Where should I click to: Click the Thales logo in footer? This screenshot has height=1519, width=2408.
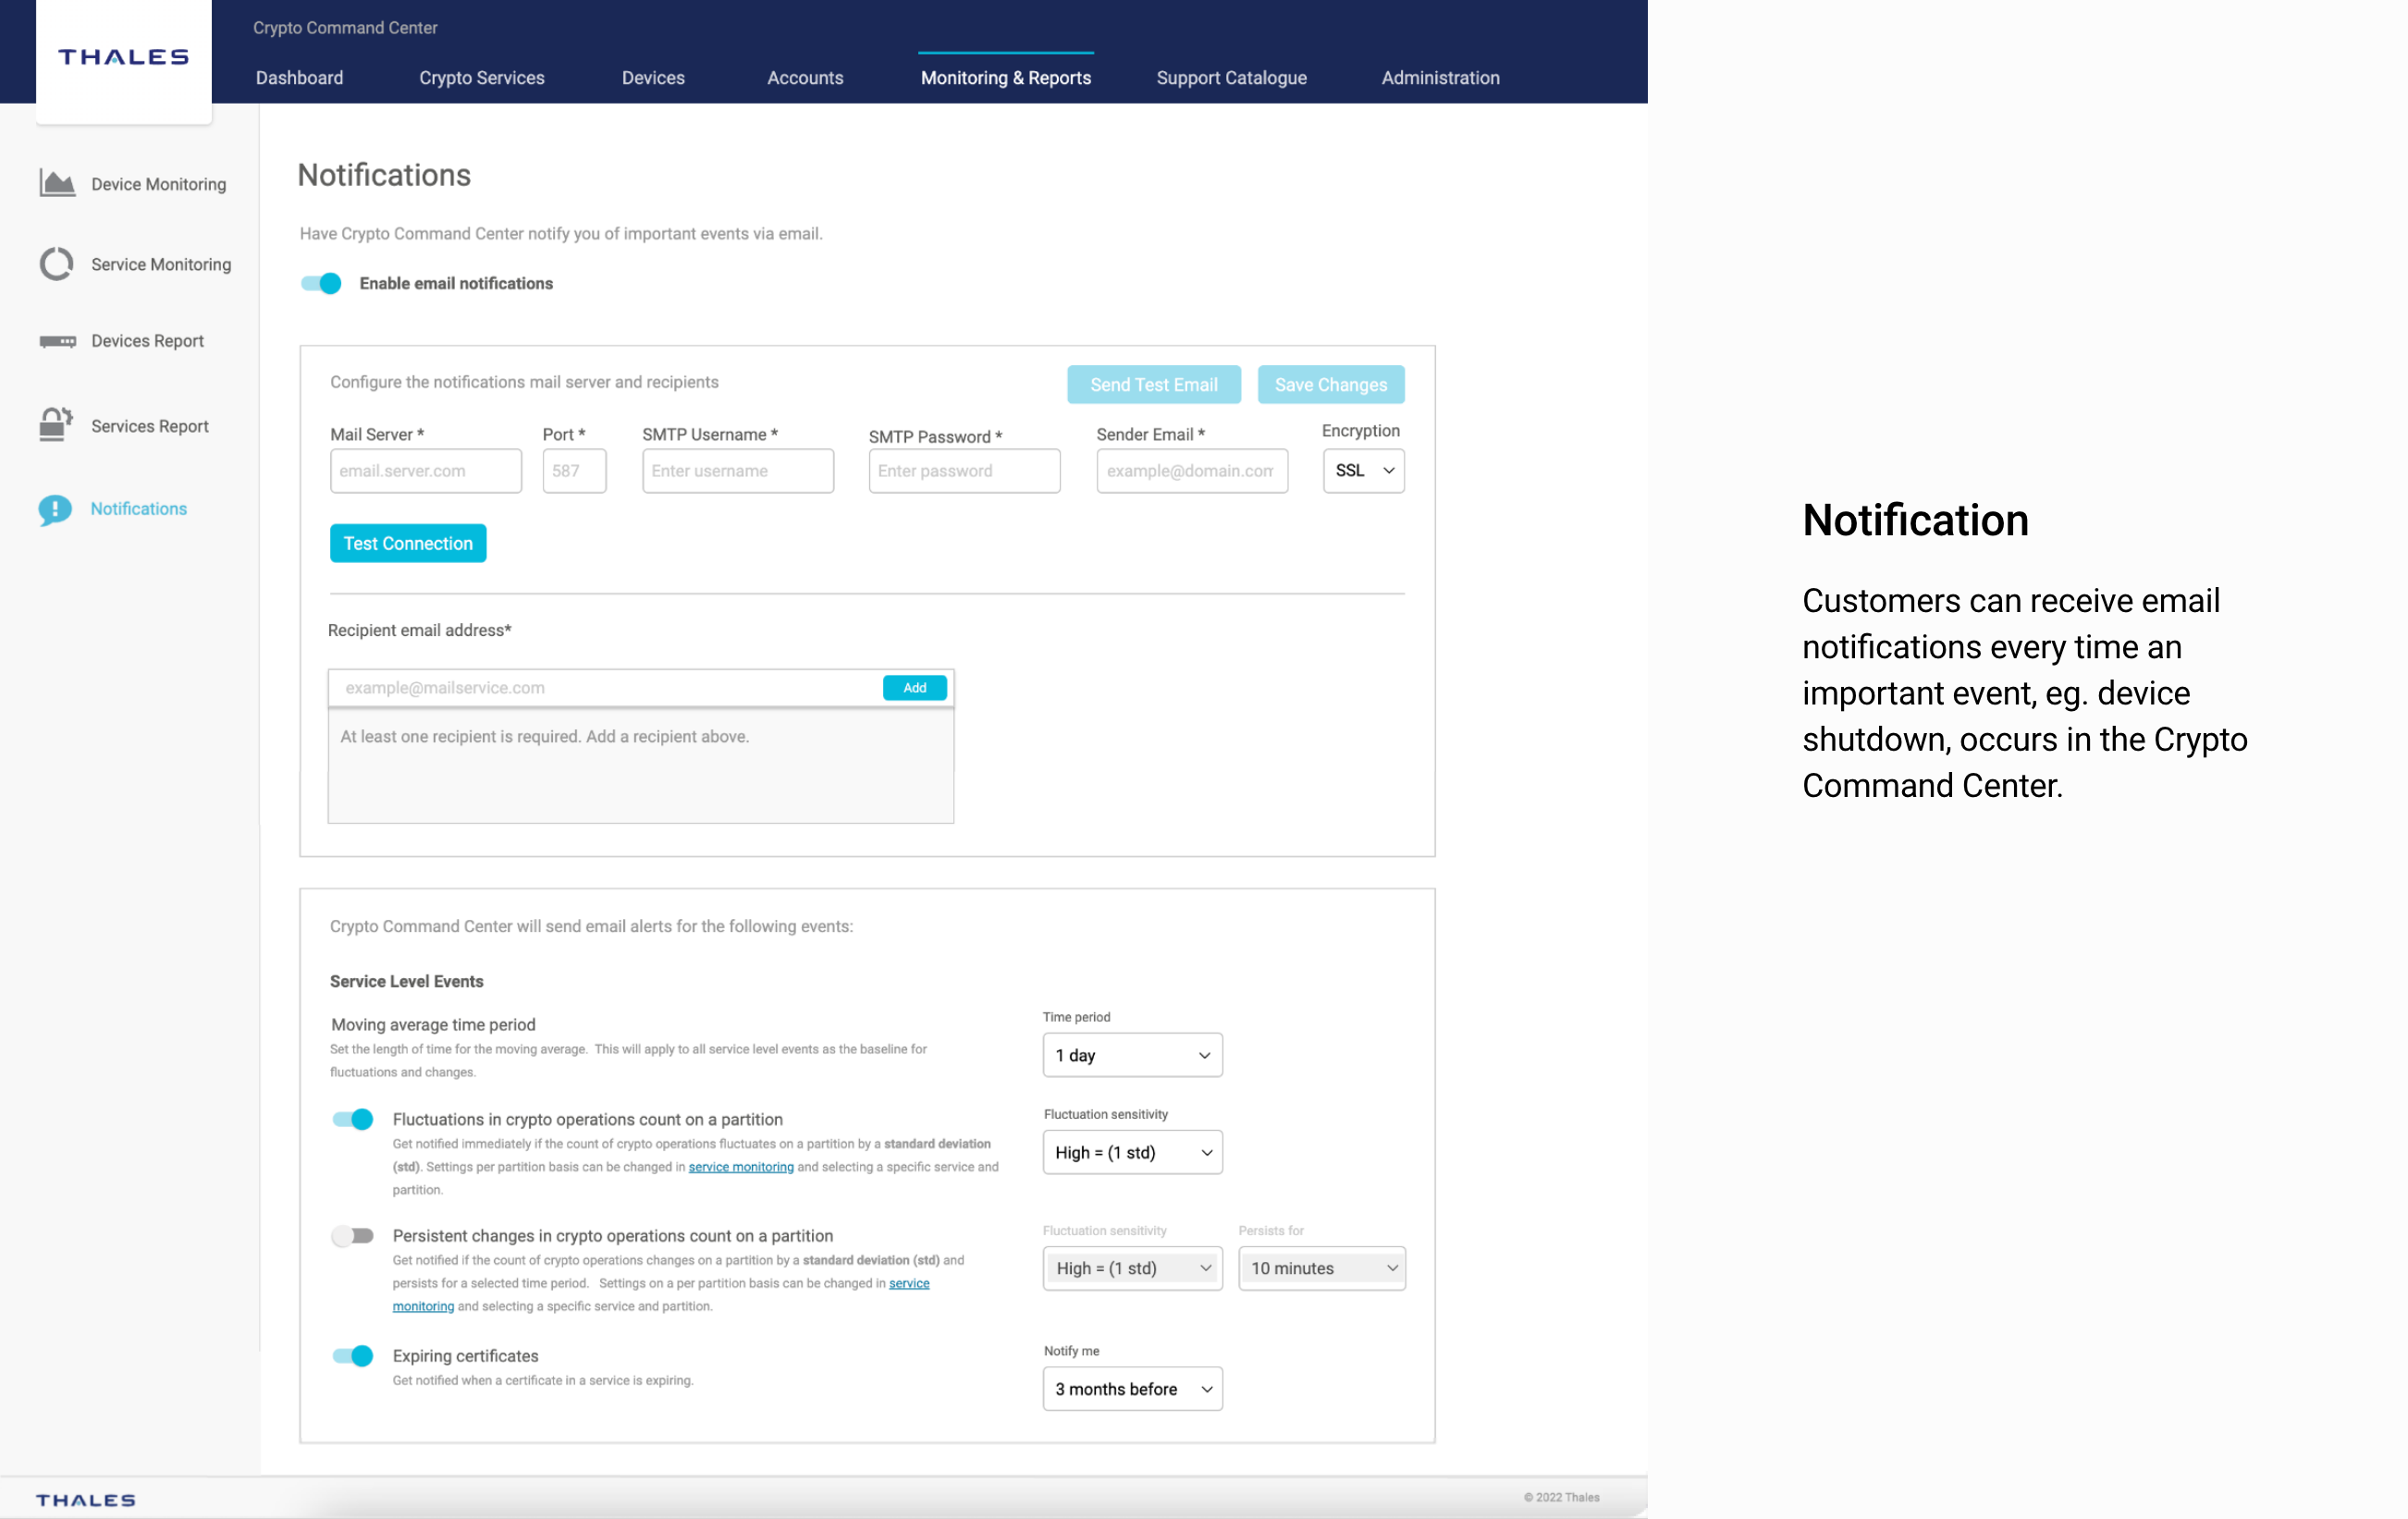coord(86,1499)
